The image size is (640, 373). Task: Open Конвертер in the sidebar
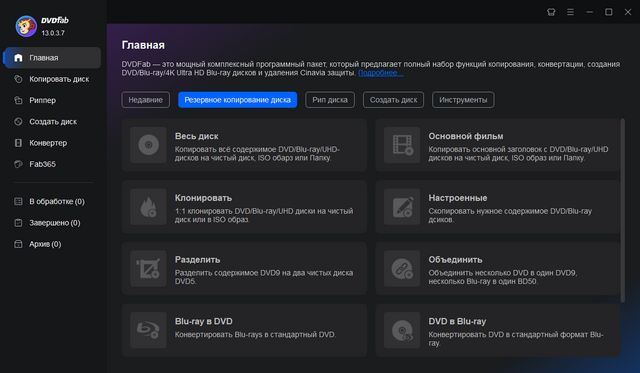(48, 143)
